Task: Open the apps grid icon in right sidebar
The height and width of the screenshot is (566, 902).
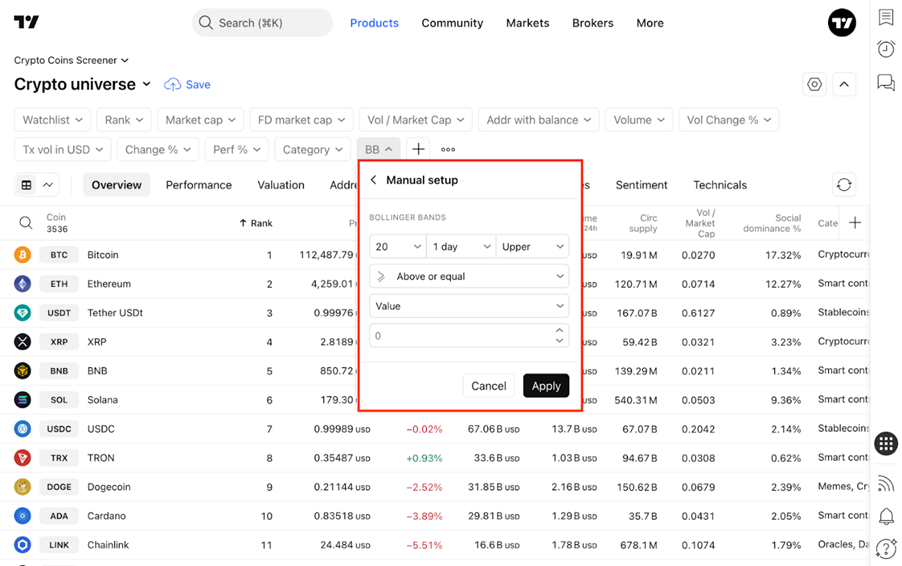Action: point(886,443)
